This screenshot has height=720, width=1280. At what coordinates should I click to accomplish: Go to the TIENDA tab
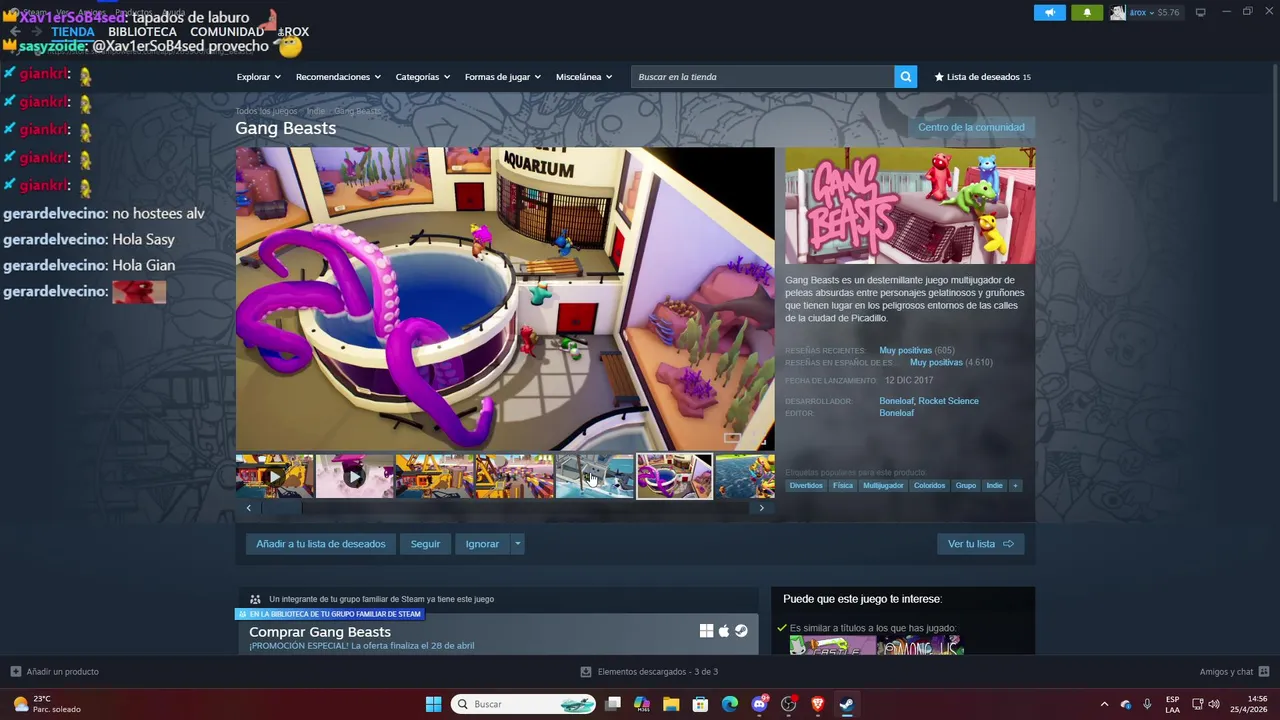(73, 32)
